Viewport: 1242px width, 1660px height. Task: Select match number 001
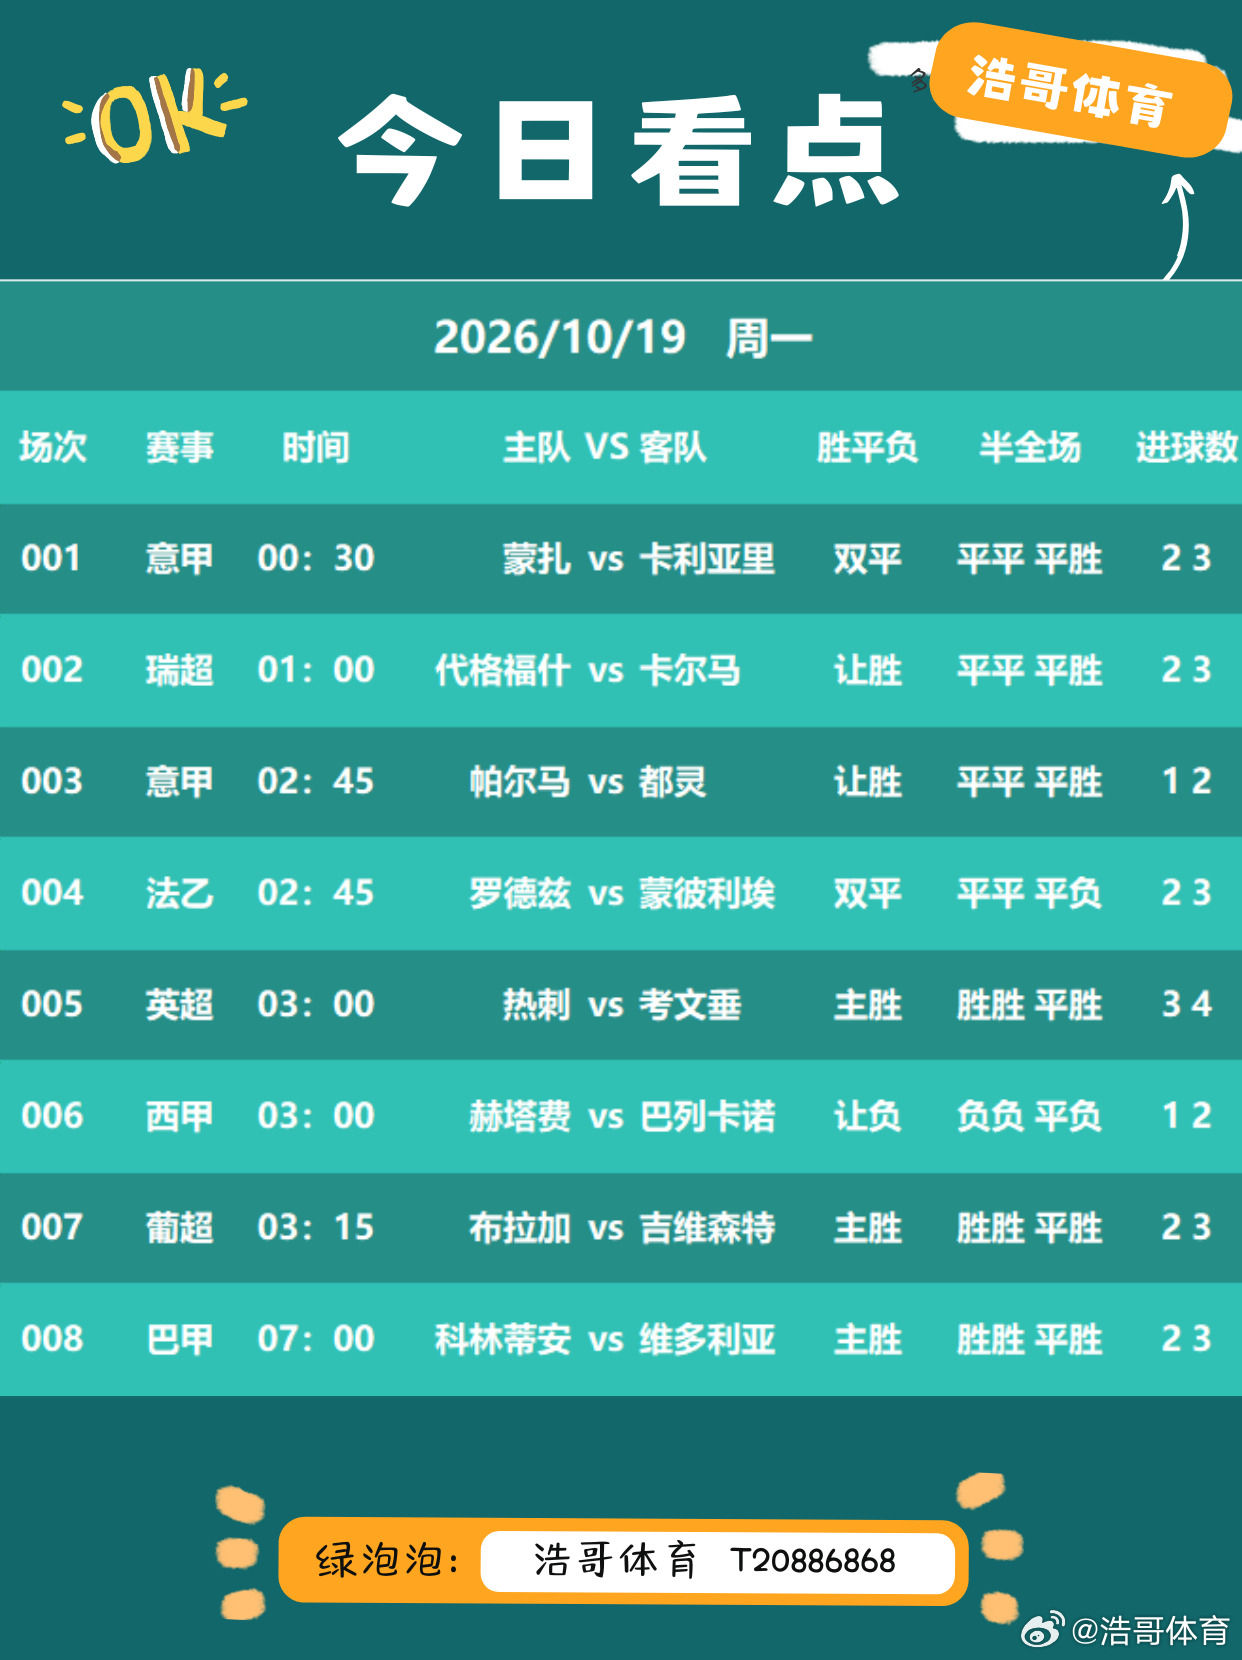51,558
